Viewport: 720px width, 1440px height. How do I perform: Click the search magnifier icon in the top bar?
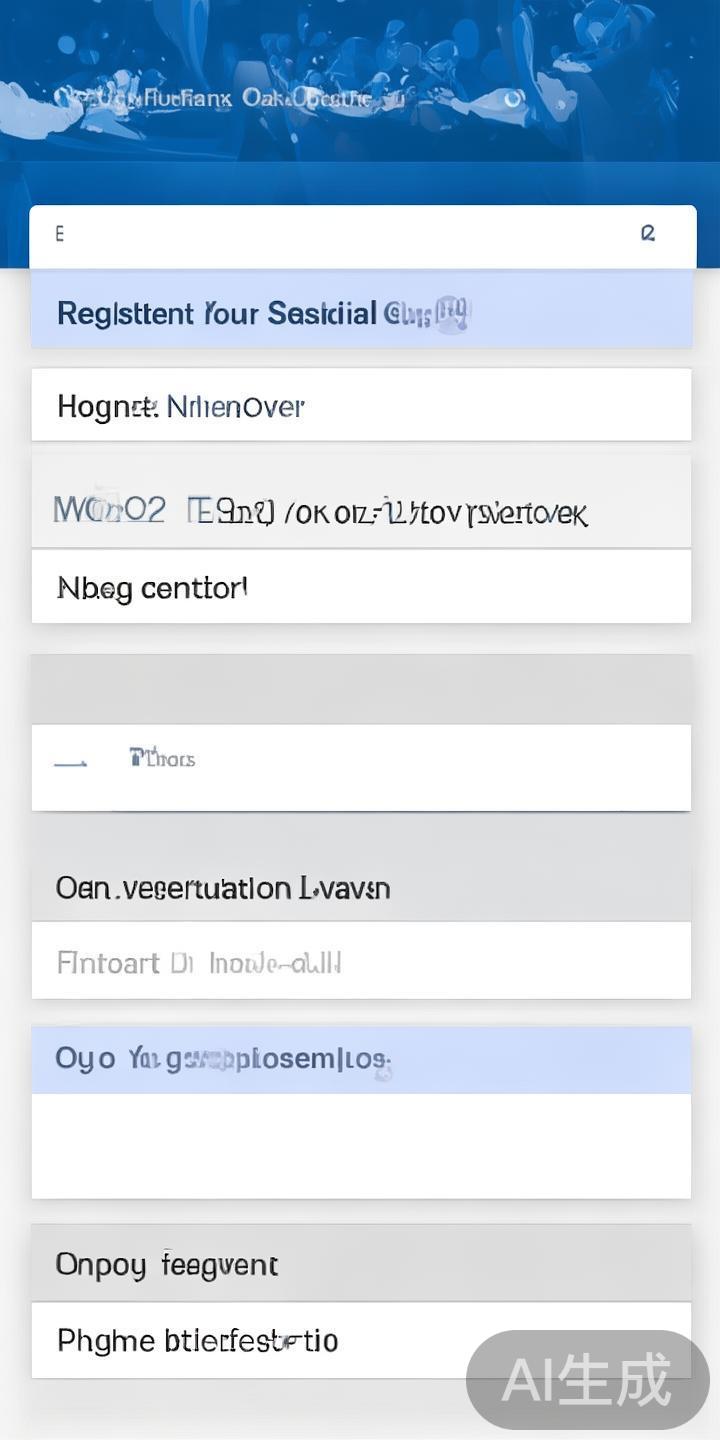[x=648, y=234]
